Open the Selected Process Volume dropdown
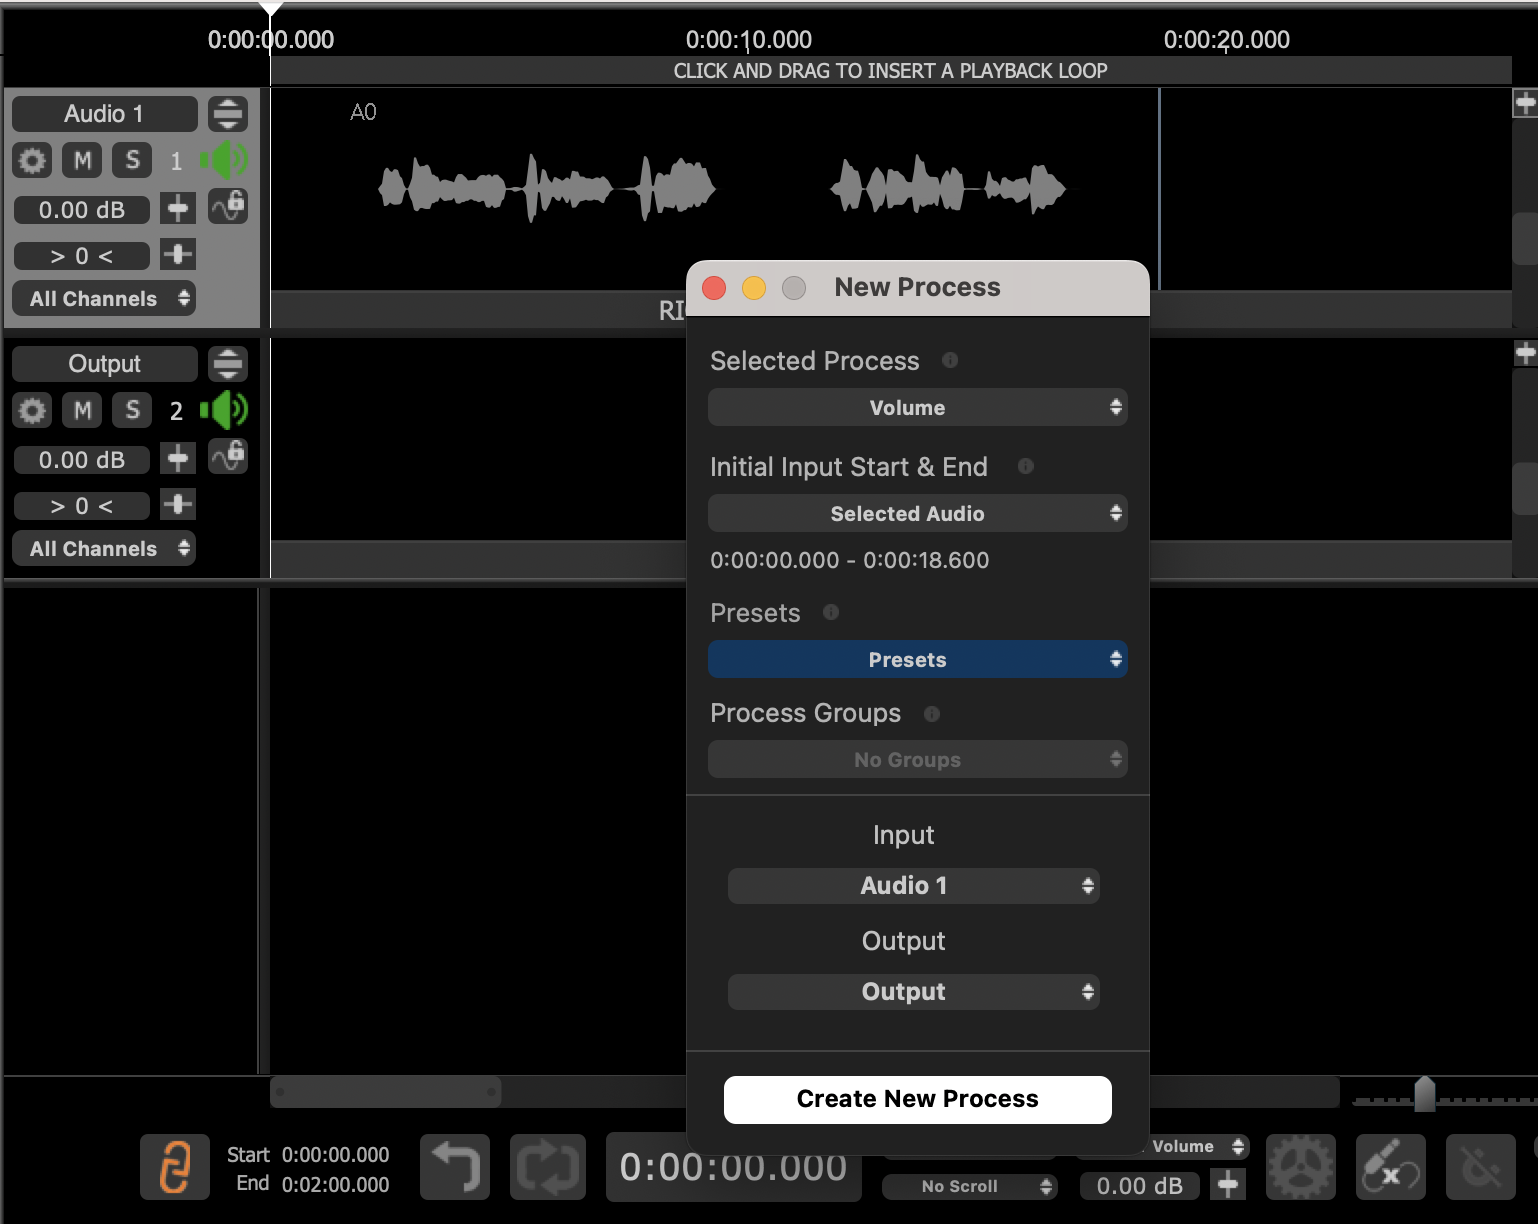Screen dimensions: 1538x1224 tap(917, 408)
